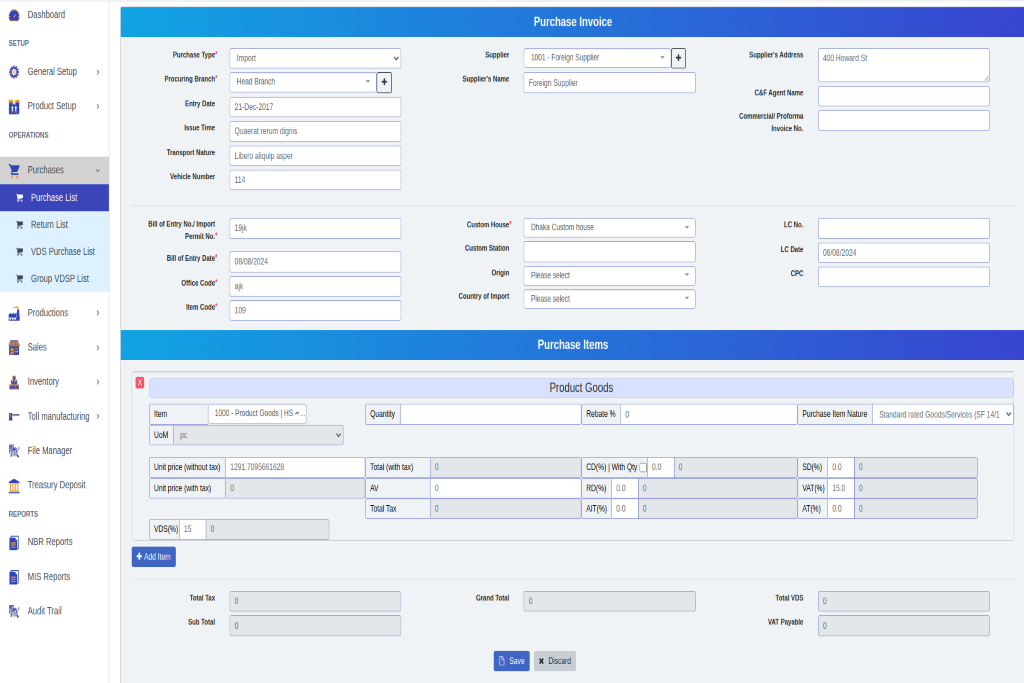The height and width of the screenshot is (683, 1024).
Task: Click the Unit price (without tax) field
Action: (295, 468)
